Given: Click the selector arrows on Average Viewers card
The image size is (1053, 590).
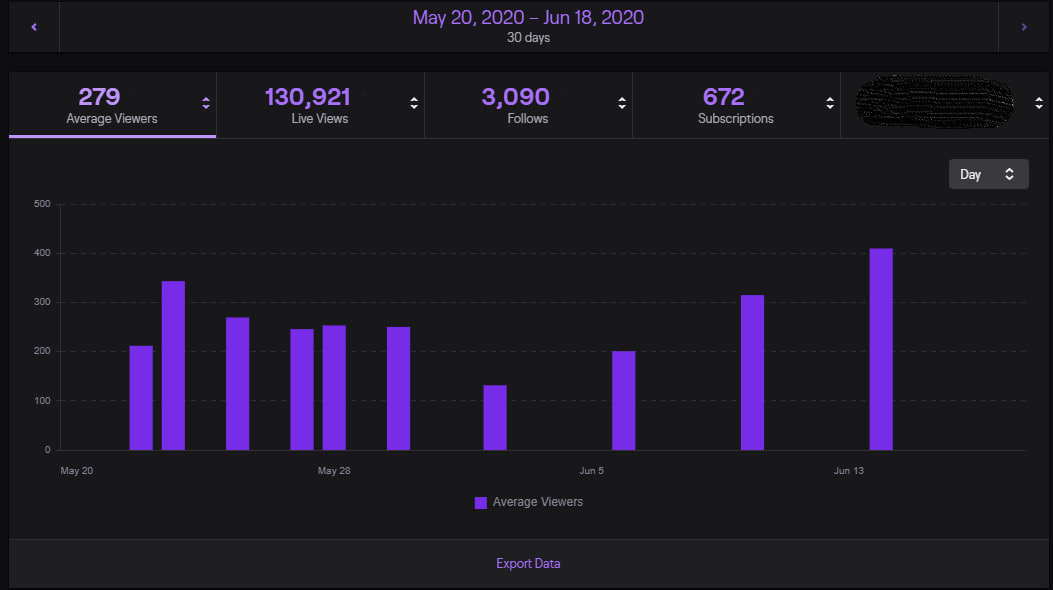Looking at the screenshot, I should (206, 102).
